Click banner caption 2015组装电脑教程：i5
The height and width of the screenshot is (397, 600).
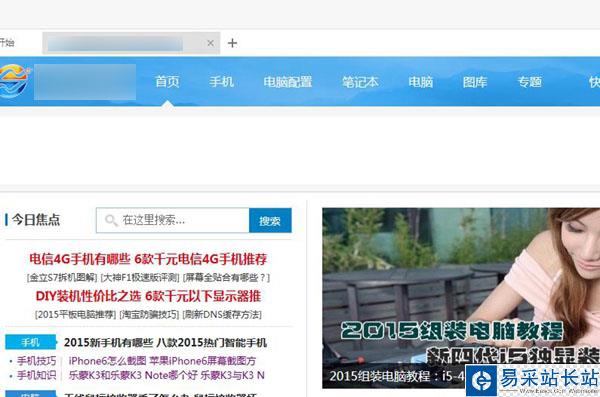[x=396, y=376]
